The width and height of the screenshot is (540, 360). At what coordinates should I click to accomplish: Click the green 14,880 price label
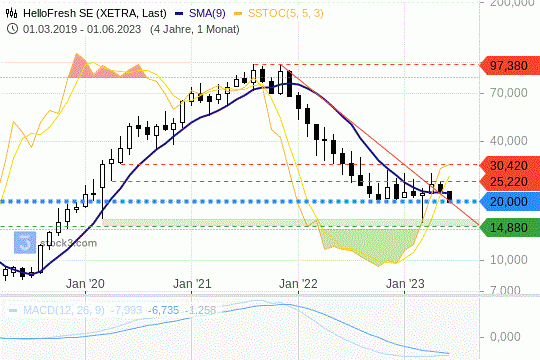(x=510, y=227)
